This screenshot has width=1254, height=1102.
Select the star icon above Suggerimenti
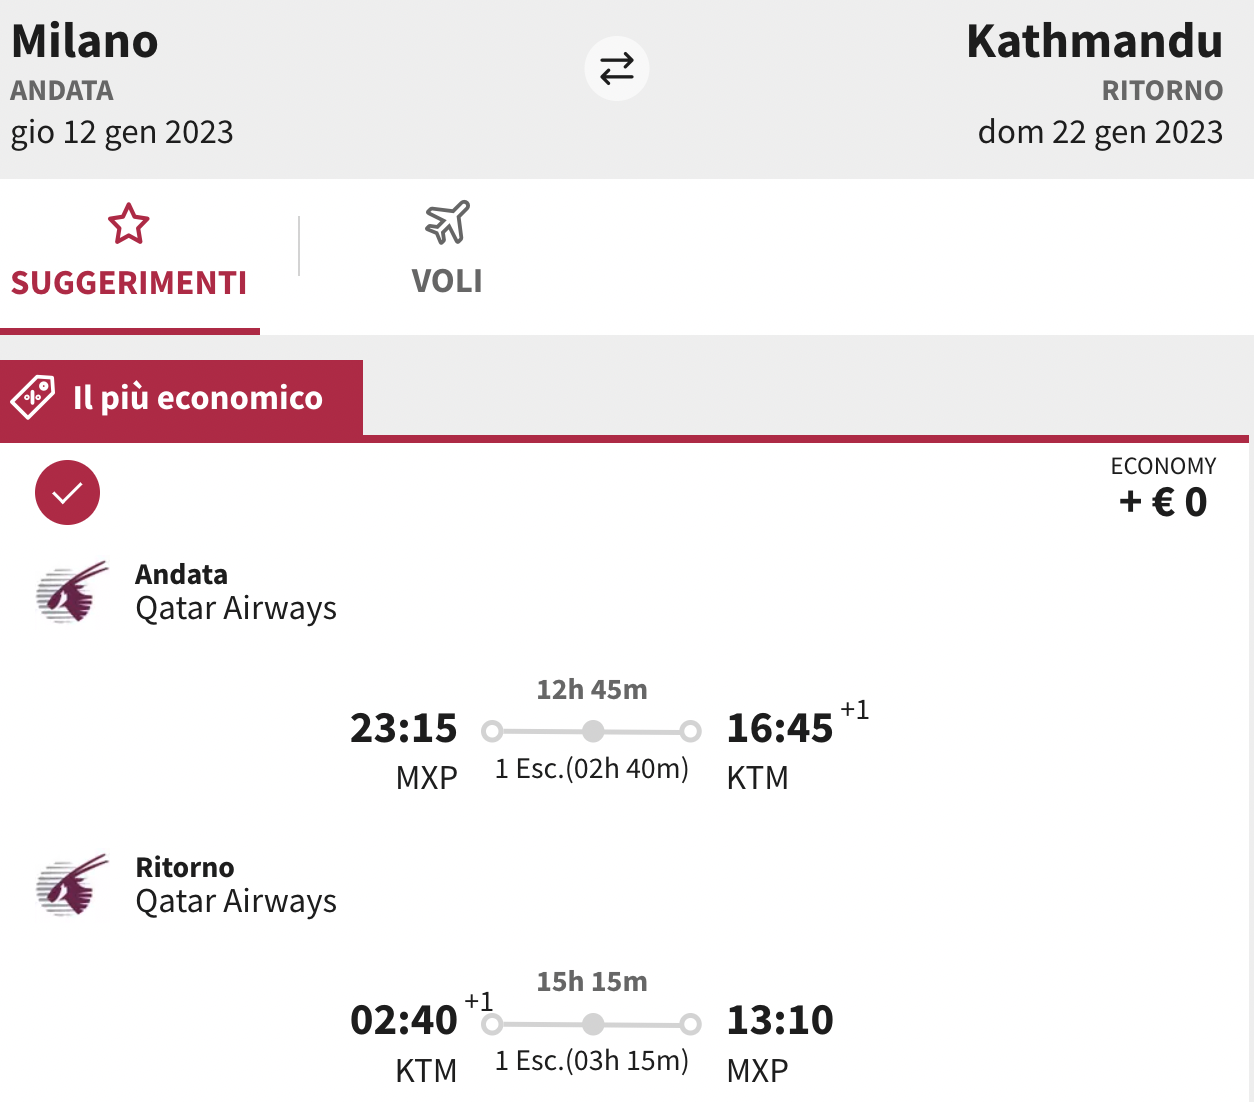pyautogui.click(x=129, y=224)
